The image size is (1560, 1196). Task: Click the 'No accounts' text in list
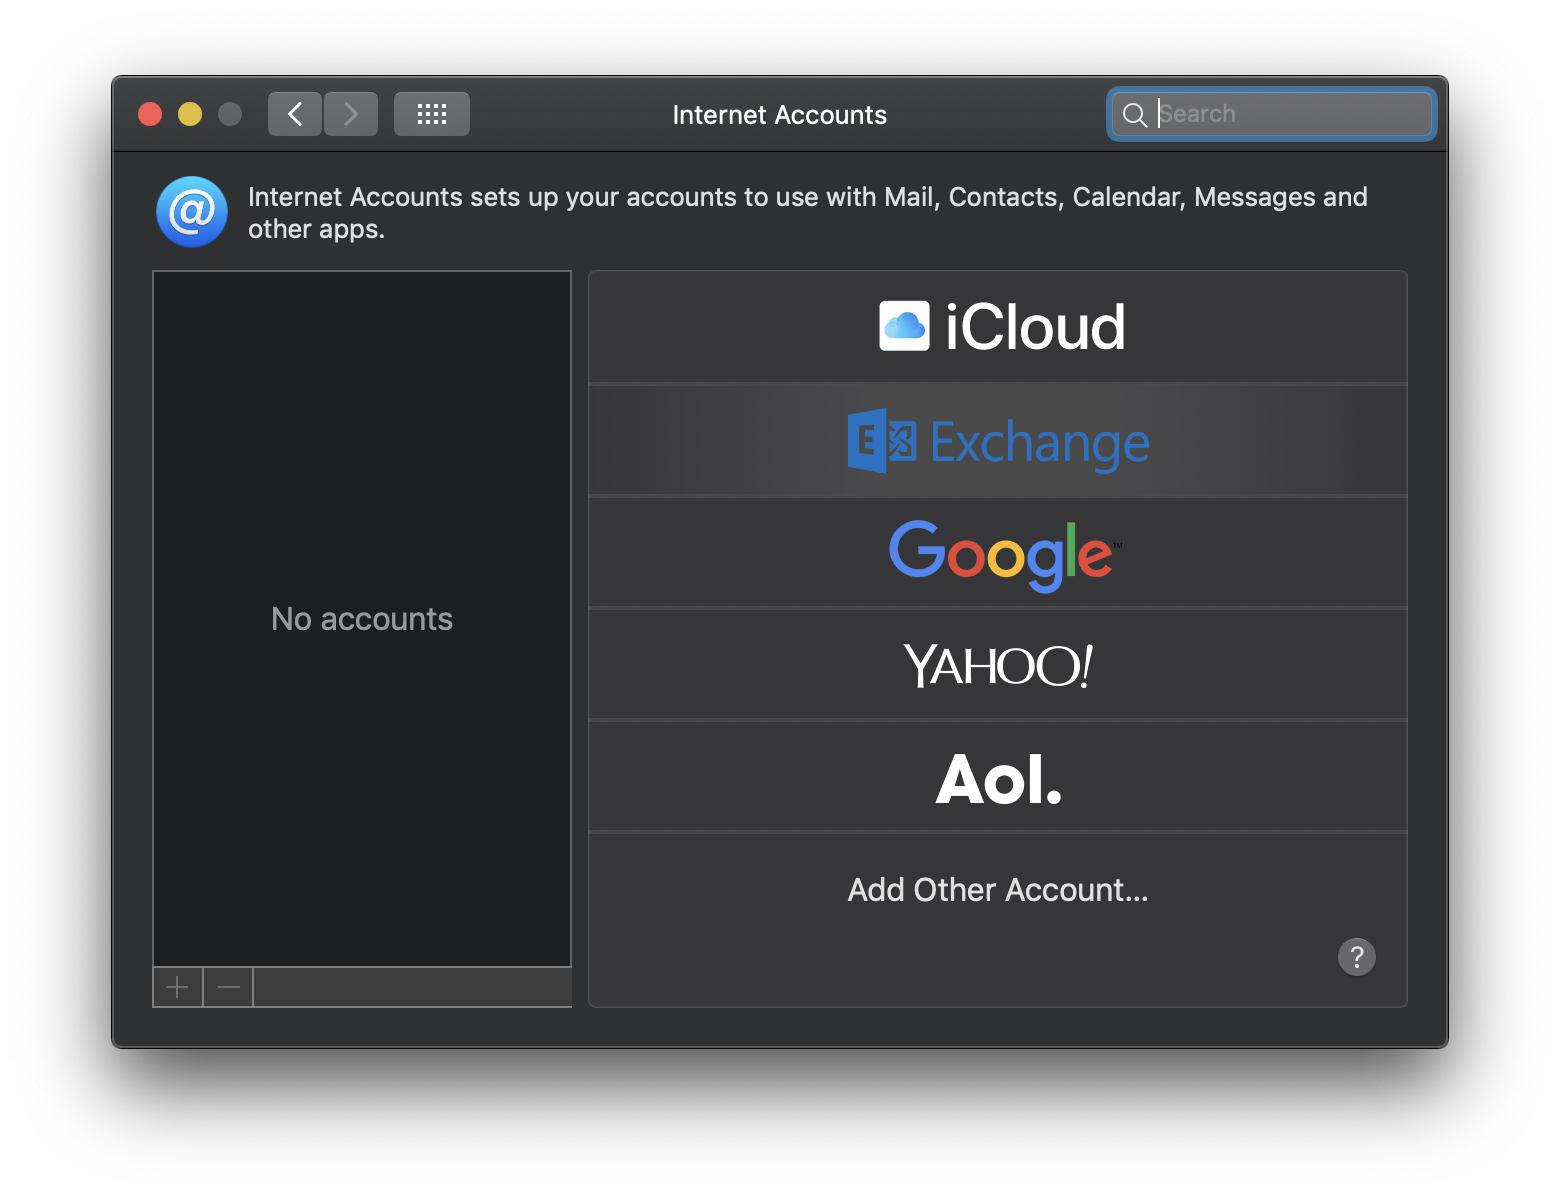point(362,619)
